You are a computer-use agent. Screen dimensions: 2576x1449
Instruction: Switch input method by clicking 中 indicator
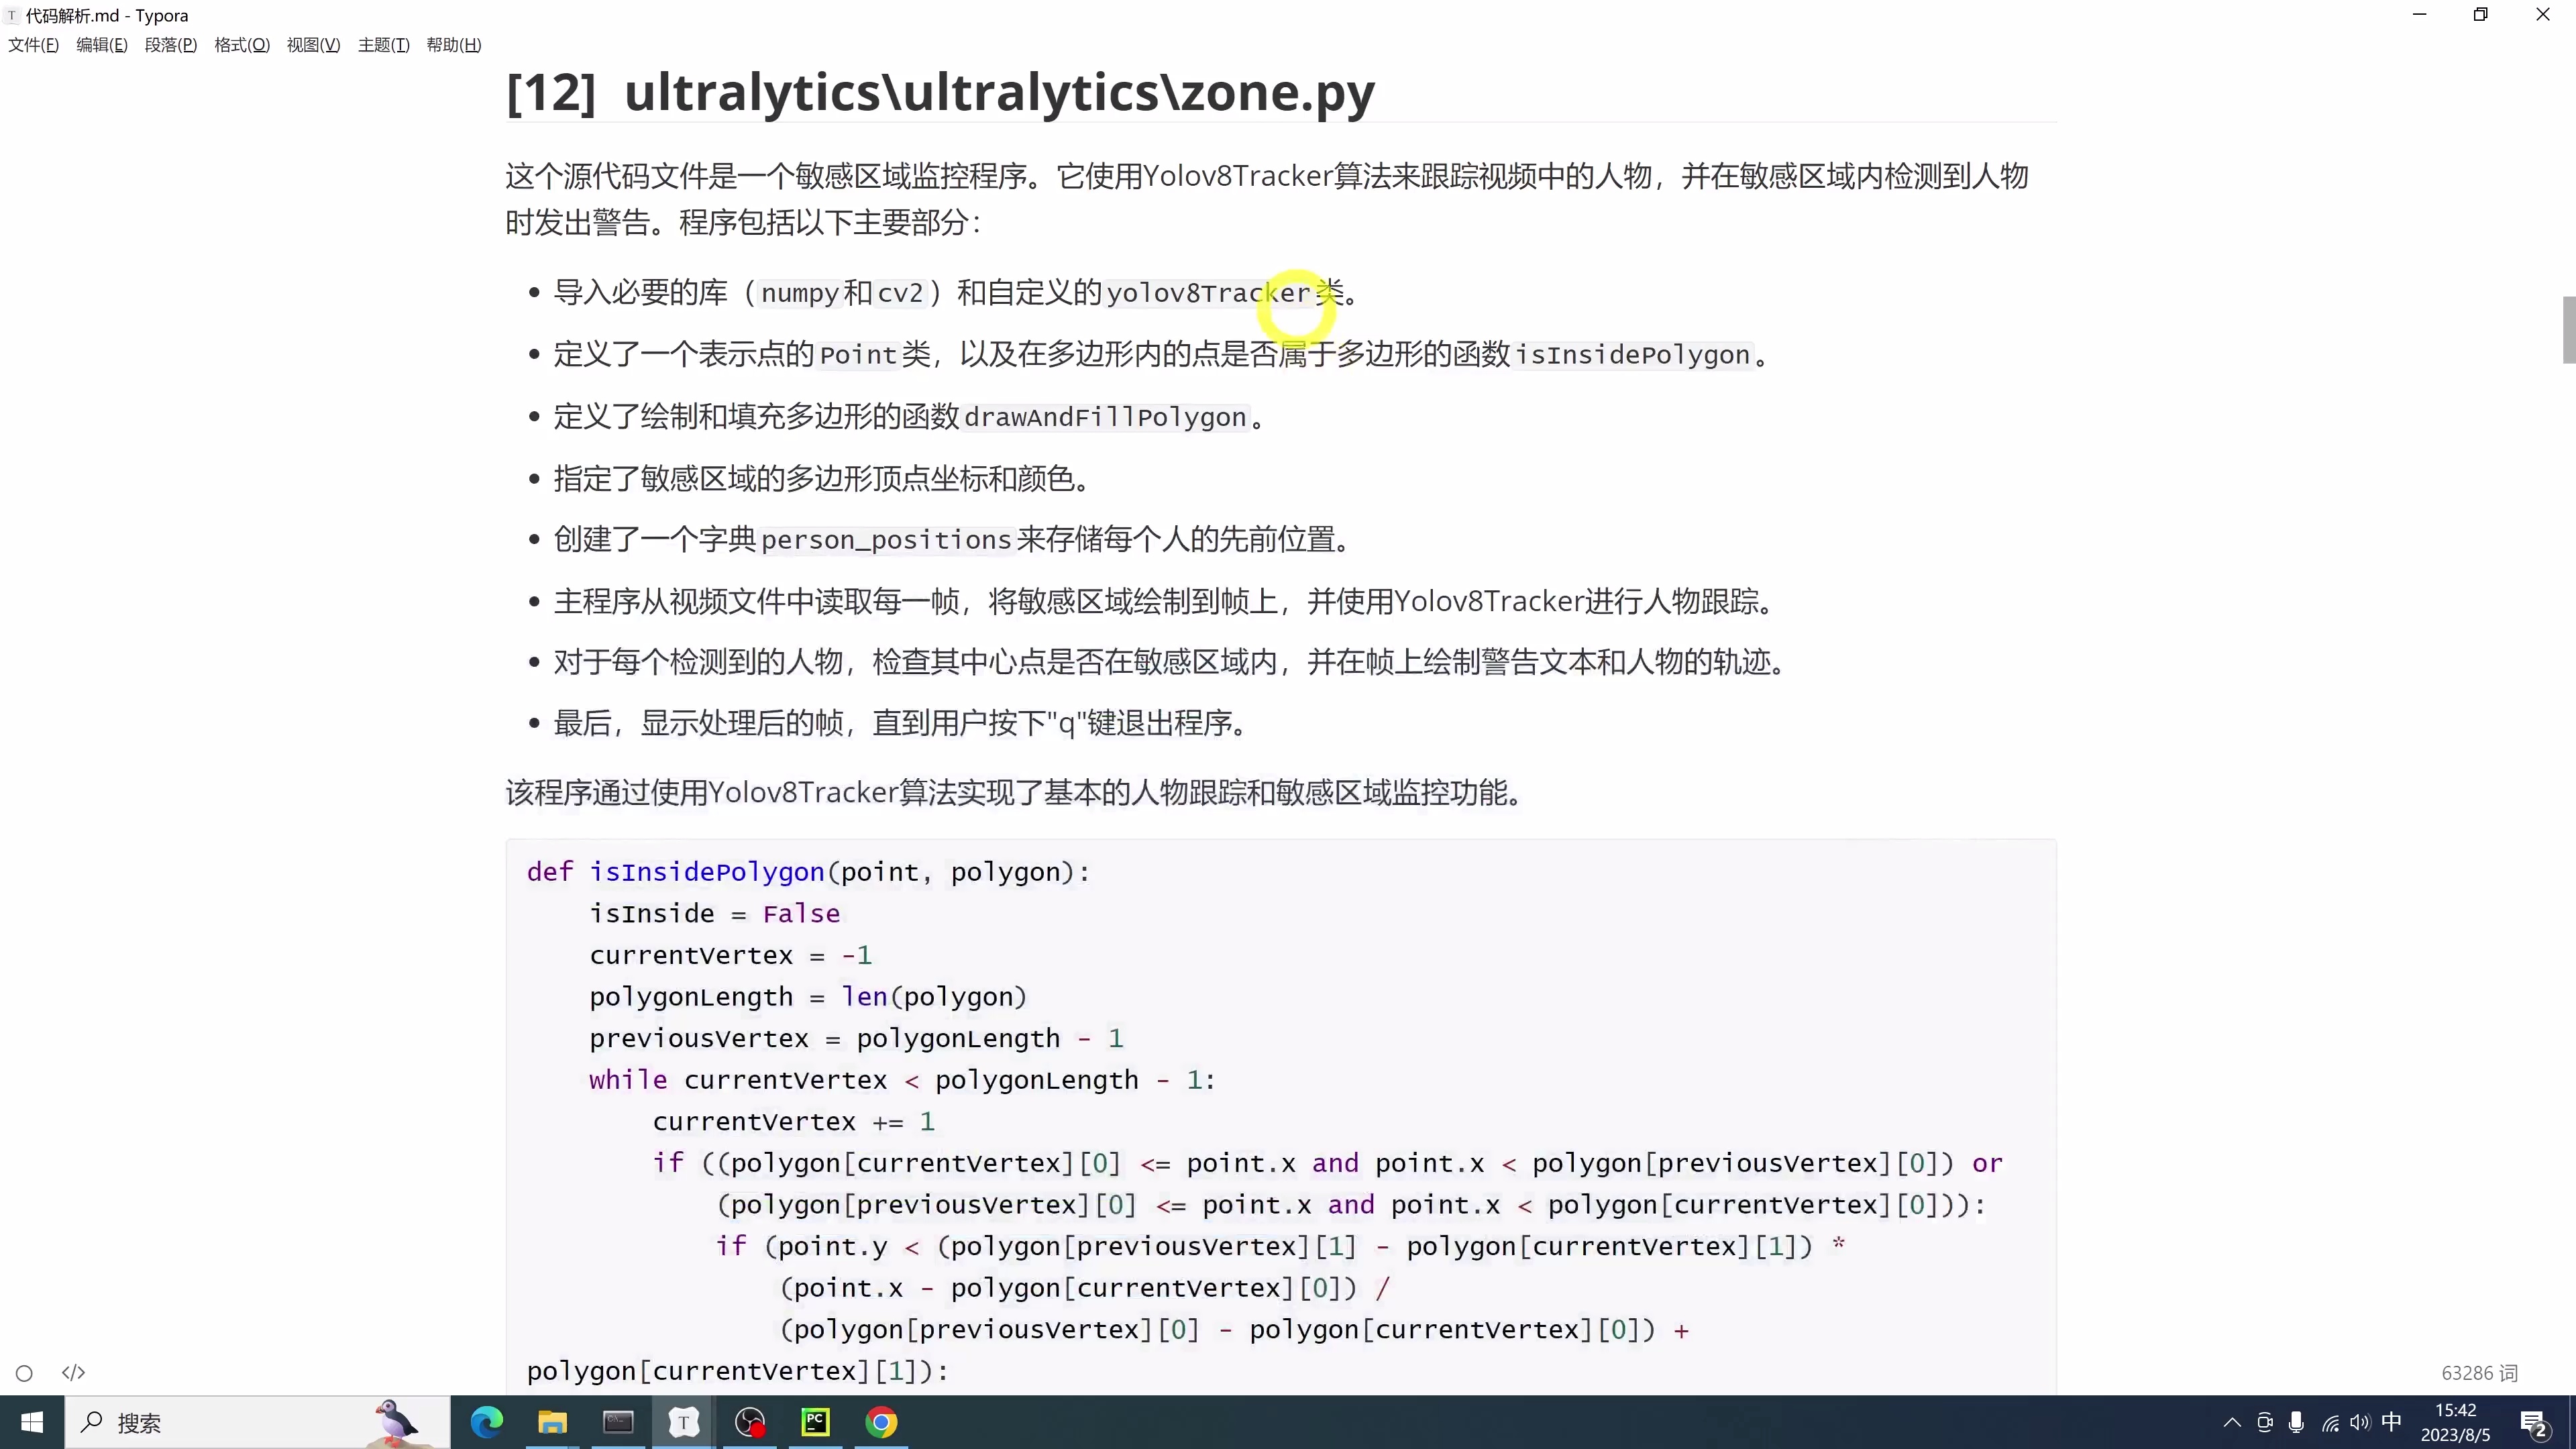click(x=2391, y=1422)
